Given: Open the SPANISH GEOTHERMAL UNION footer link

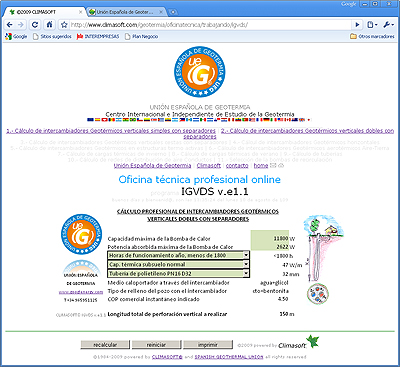Looking at the screenshot, I should click(x=229, y=357).
